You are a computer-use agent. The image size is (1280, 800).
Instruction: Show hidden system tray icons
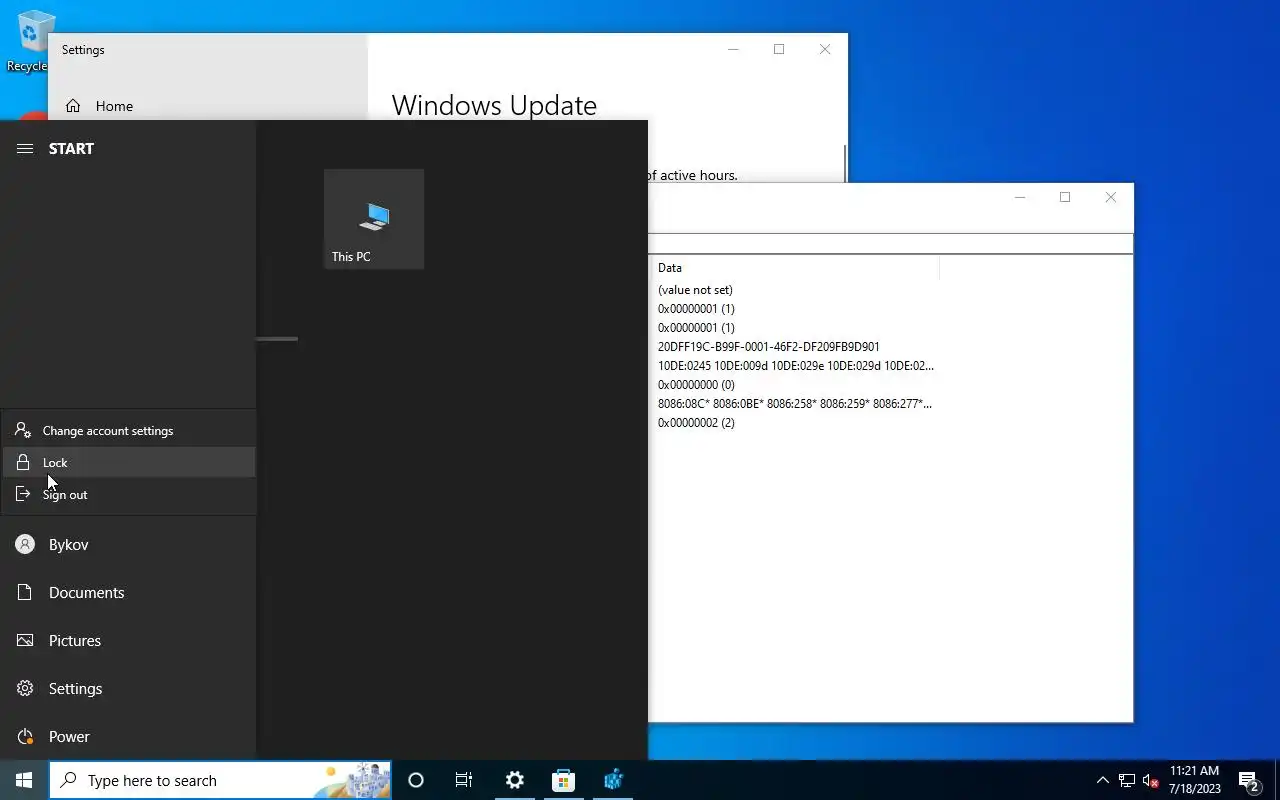(1103, 780)
